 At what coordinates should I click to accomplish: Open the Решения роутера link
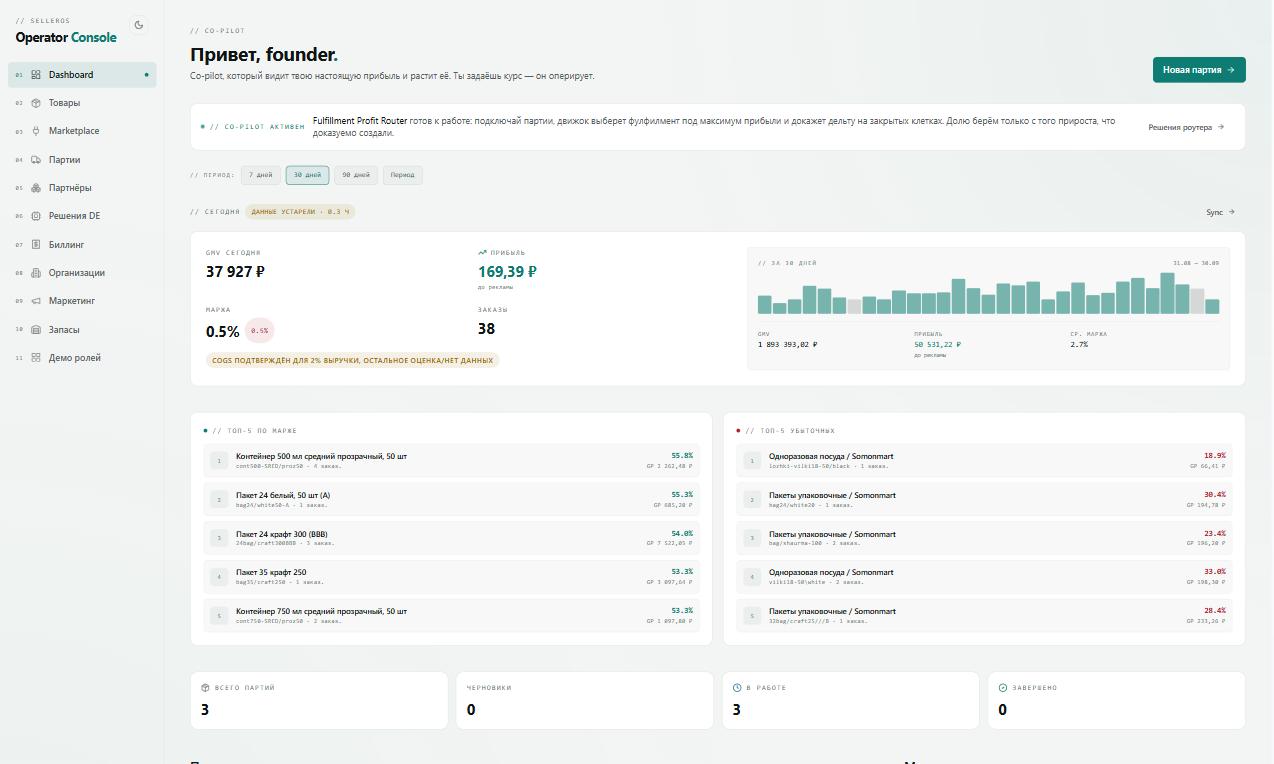1186,127
